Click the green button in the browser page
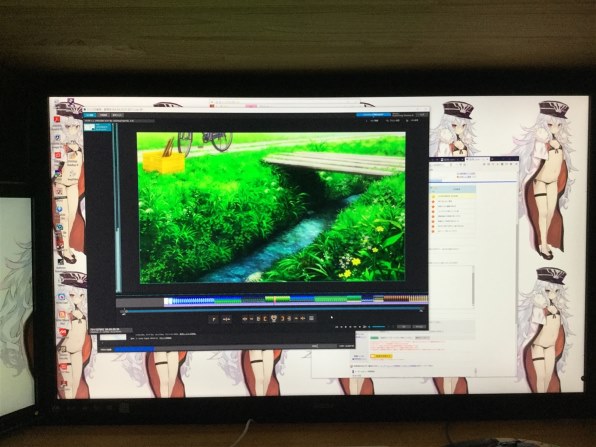This screenshot has height=447, width=596. tap(375, 338)
